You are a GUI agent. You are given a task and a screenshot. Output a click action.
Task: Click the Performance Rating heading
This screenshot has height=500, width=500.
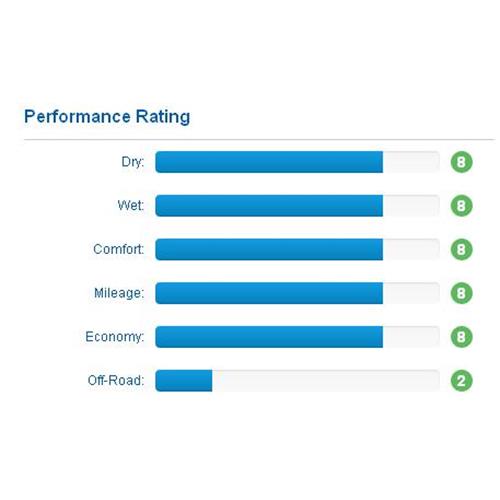(x=107, y=117)
